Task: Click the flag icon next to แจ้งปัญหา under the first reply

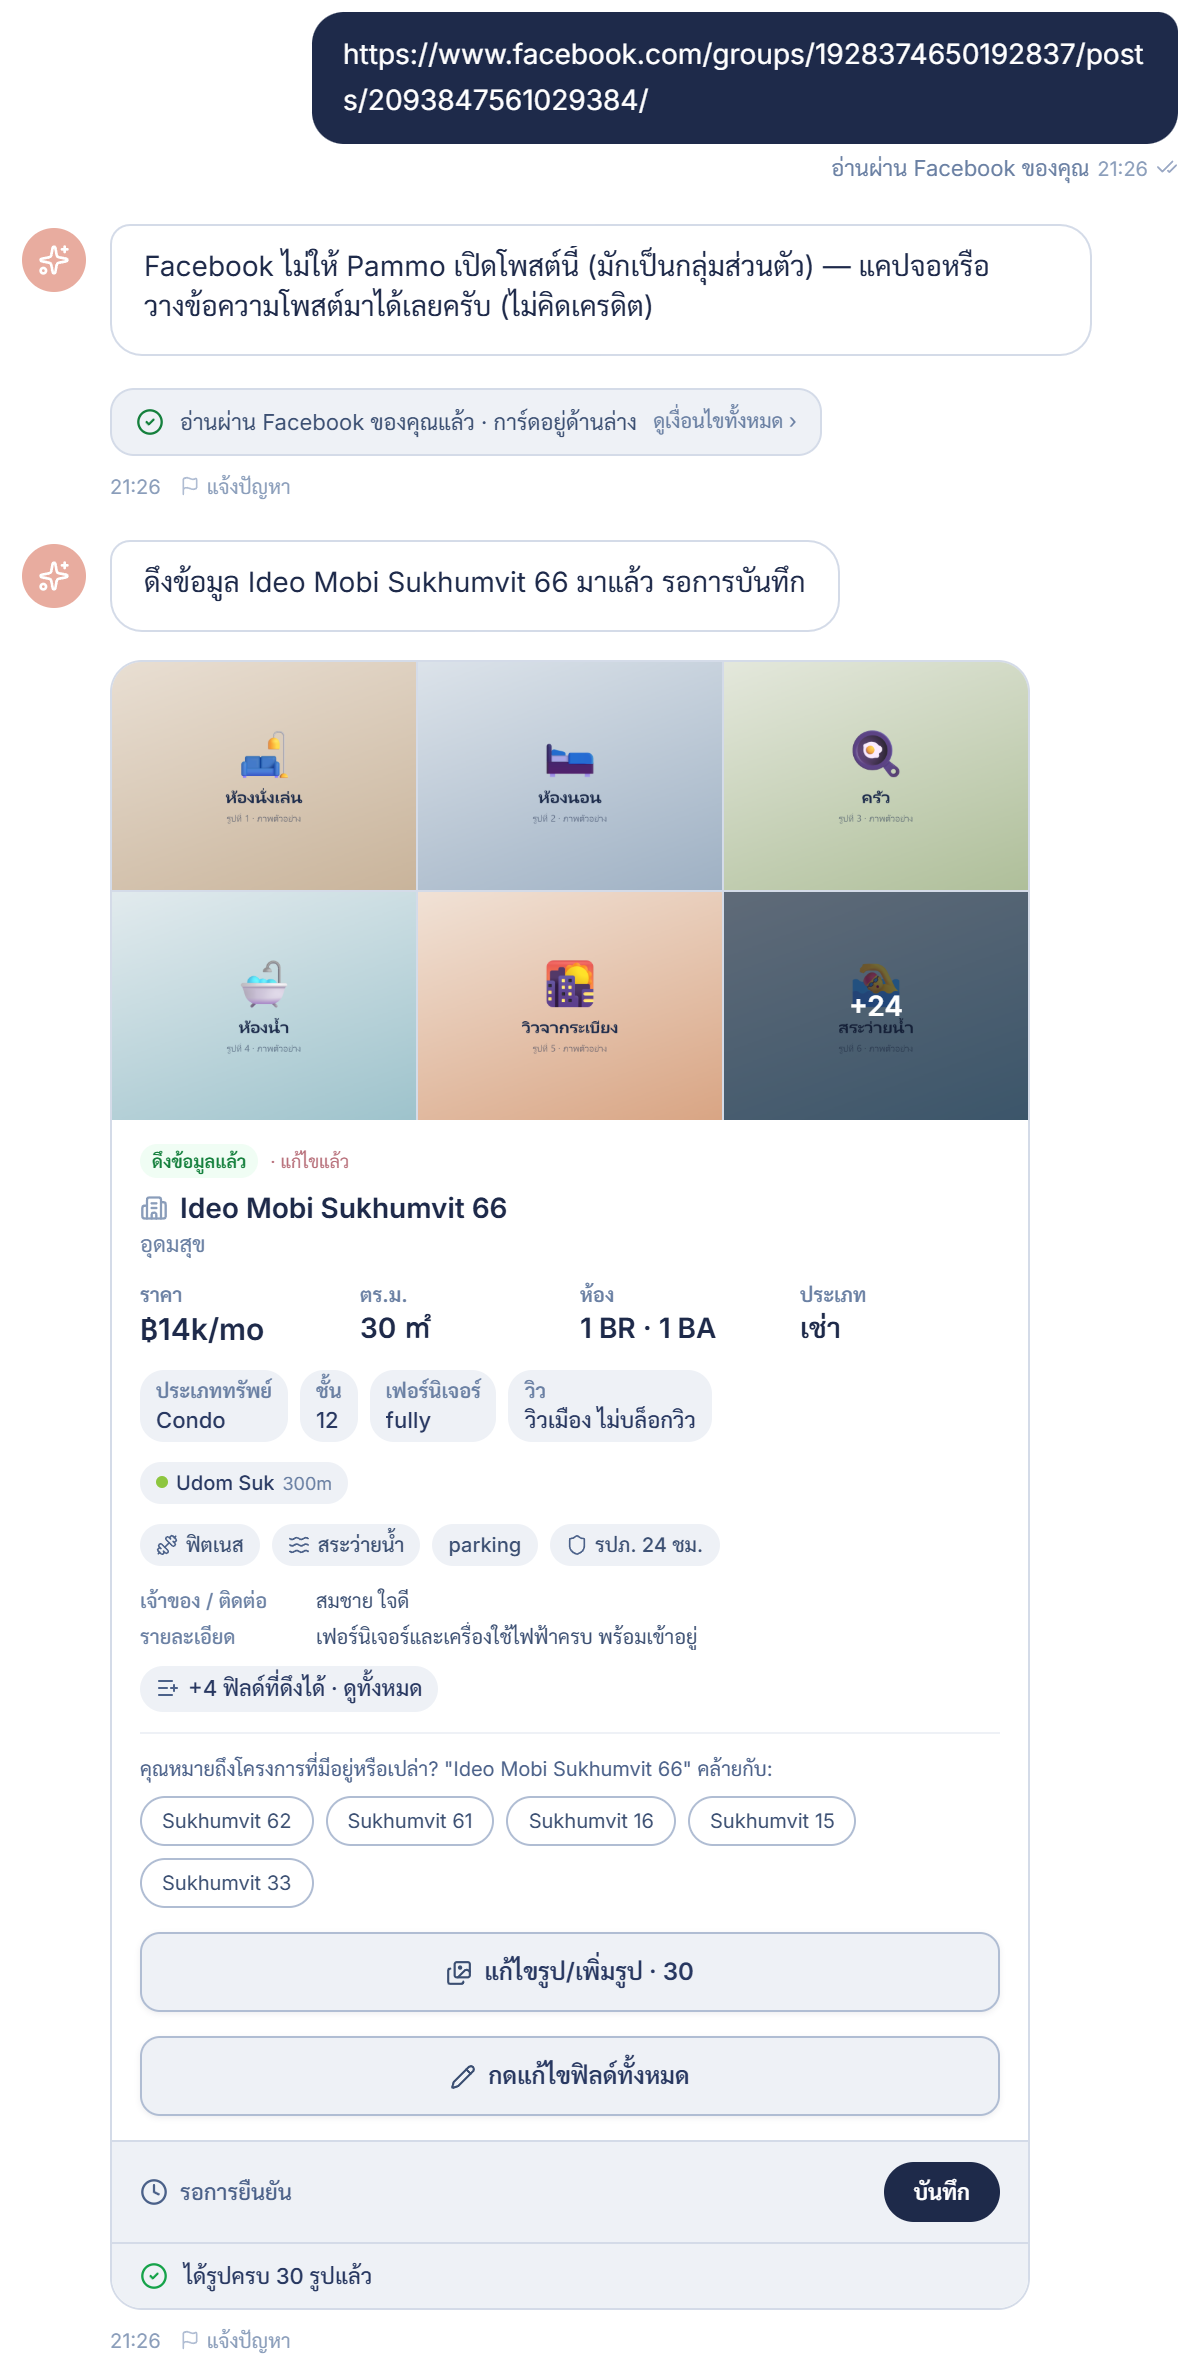Action: (x=189, y=486)
